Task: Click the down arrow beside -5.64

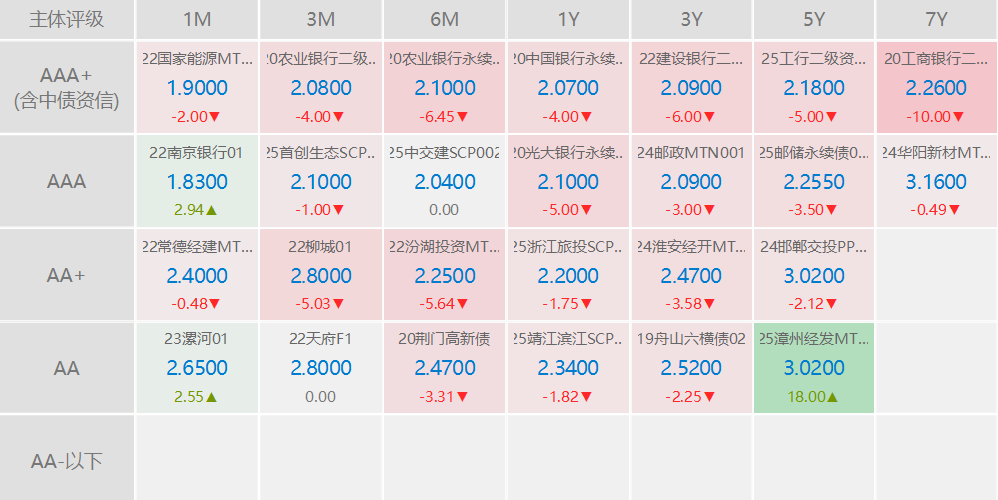Action: point(461,304)
